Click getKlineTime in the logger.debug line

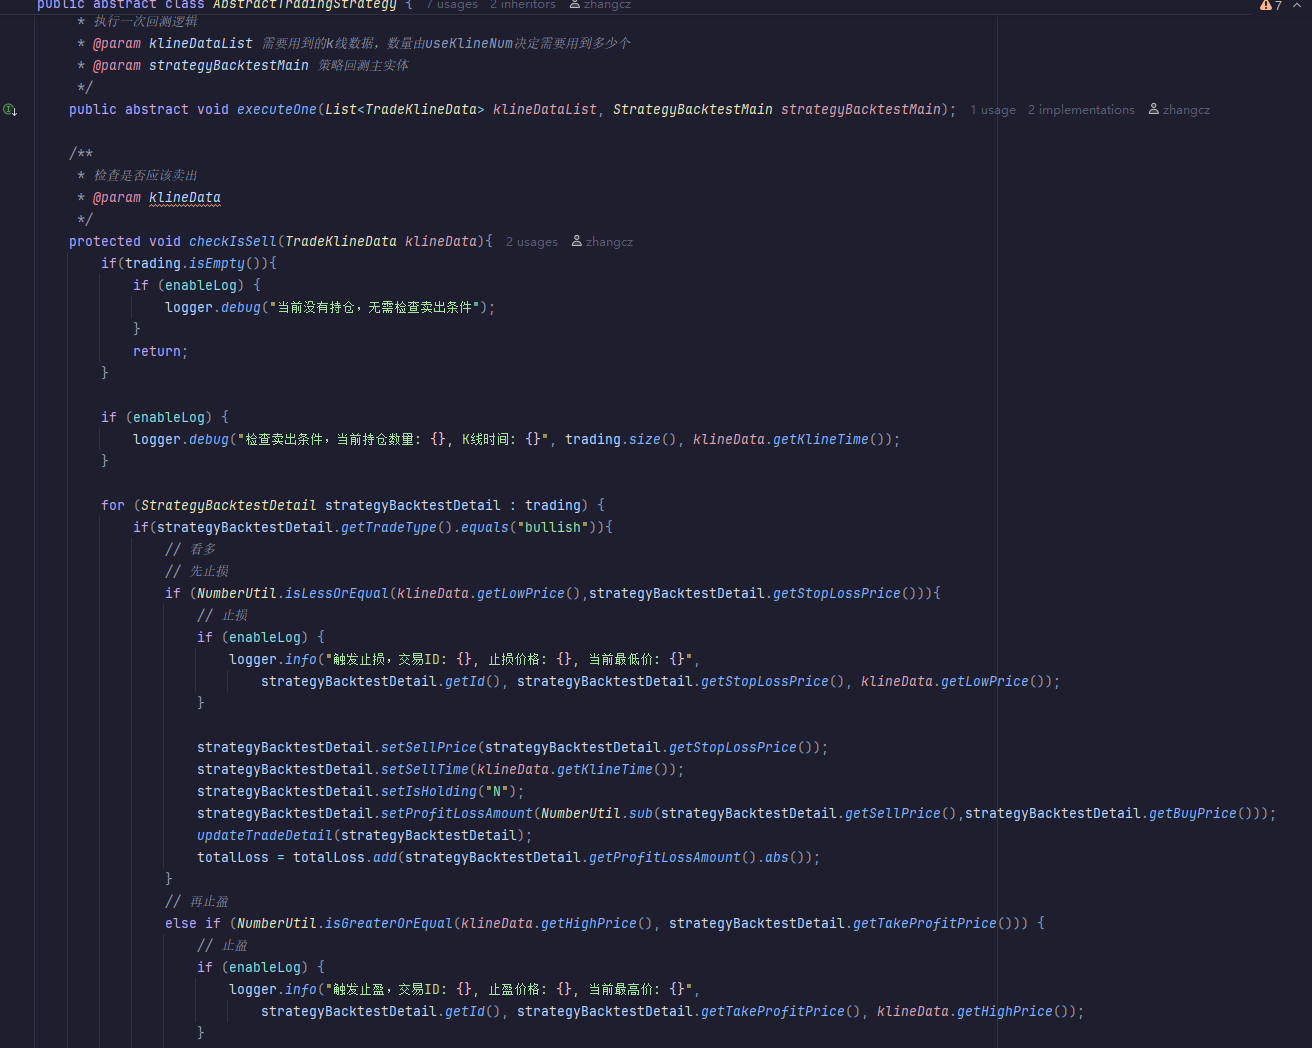[x=821, y=440]
